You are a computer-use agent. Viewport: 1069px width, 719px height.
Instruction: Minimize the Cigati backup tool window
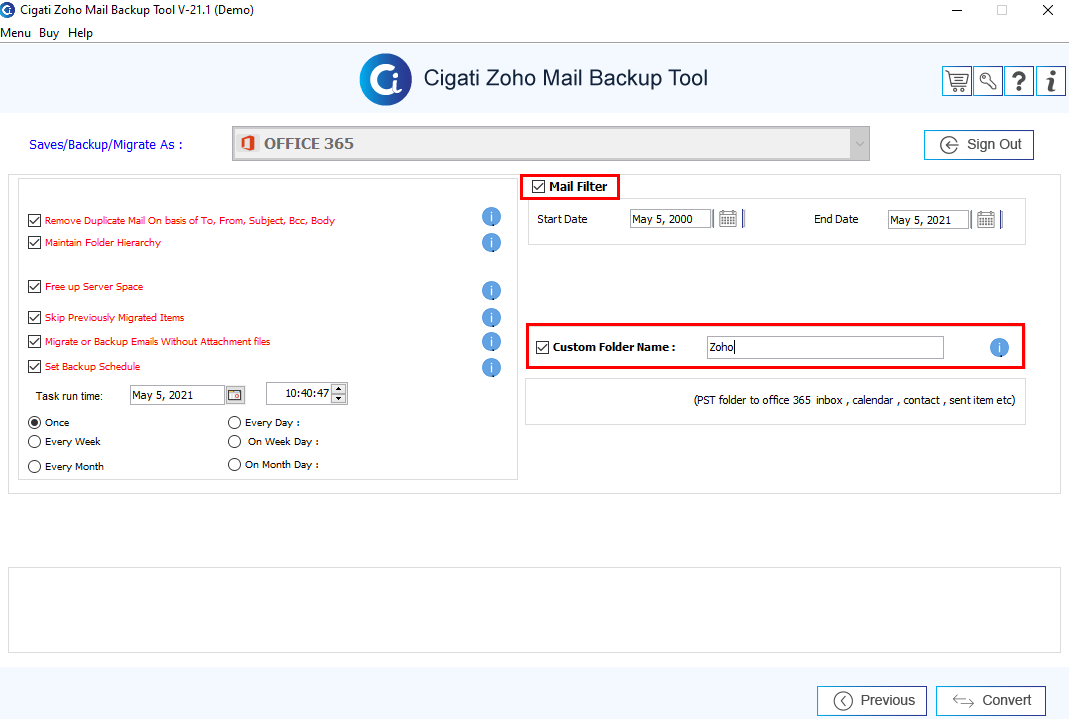(957, 10)
